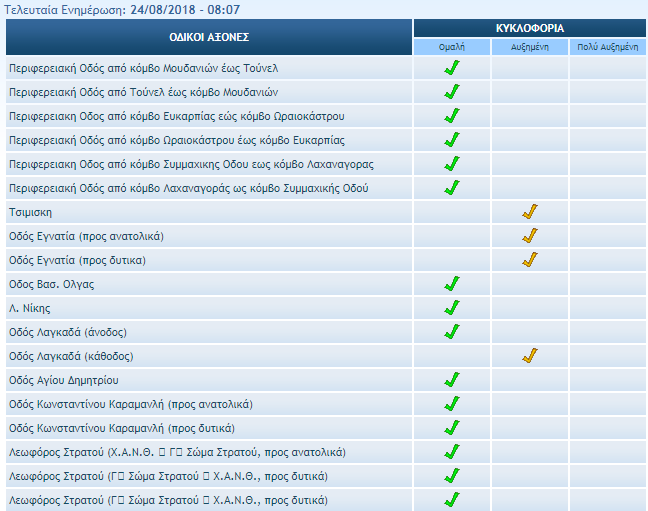Click green checkmark for Περιφερειακή Οδός Μουδανιών έως Τούνελ

pyautogui.click(x=452, y=68)
